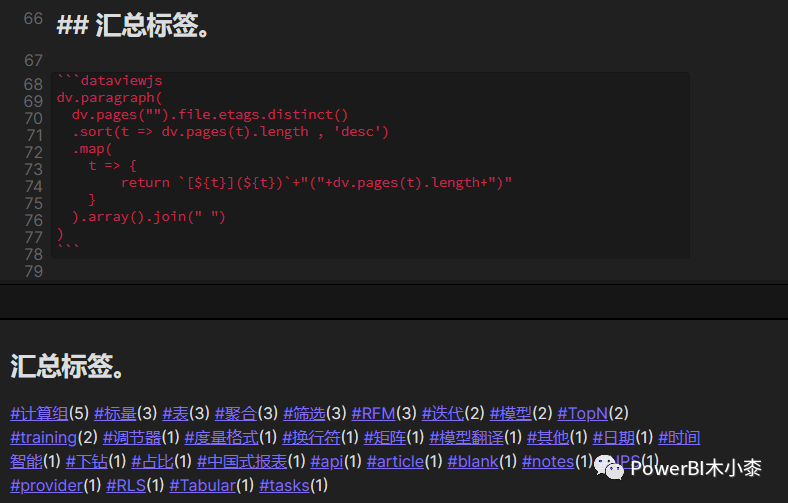Click line number 66 in gutter

click(x=33, y=19)
